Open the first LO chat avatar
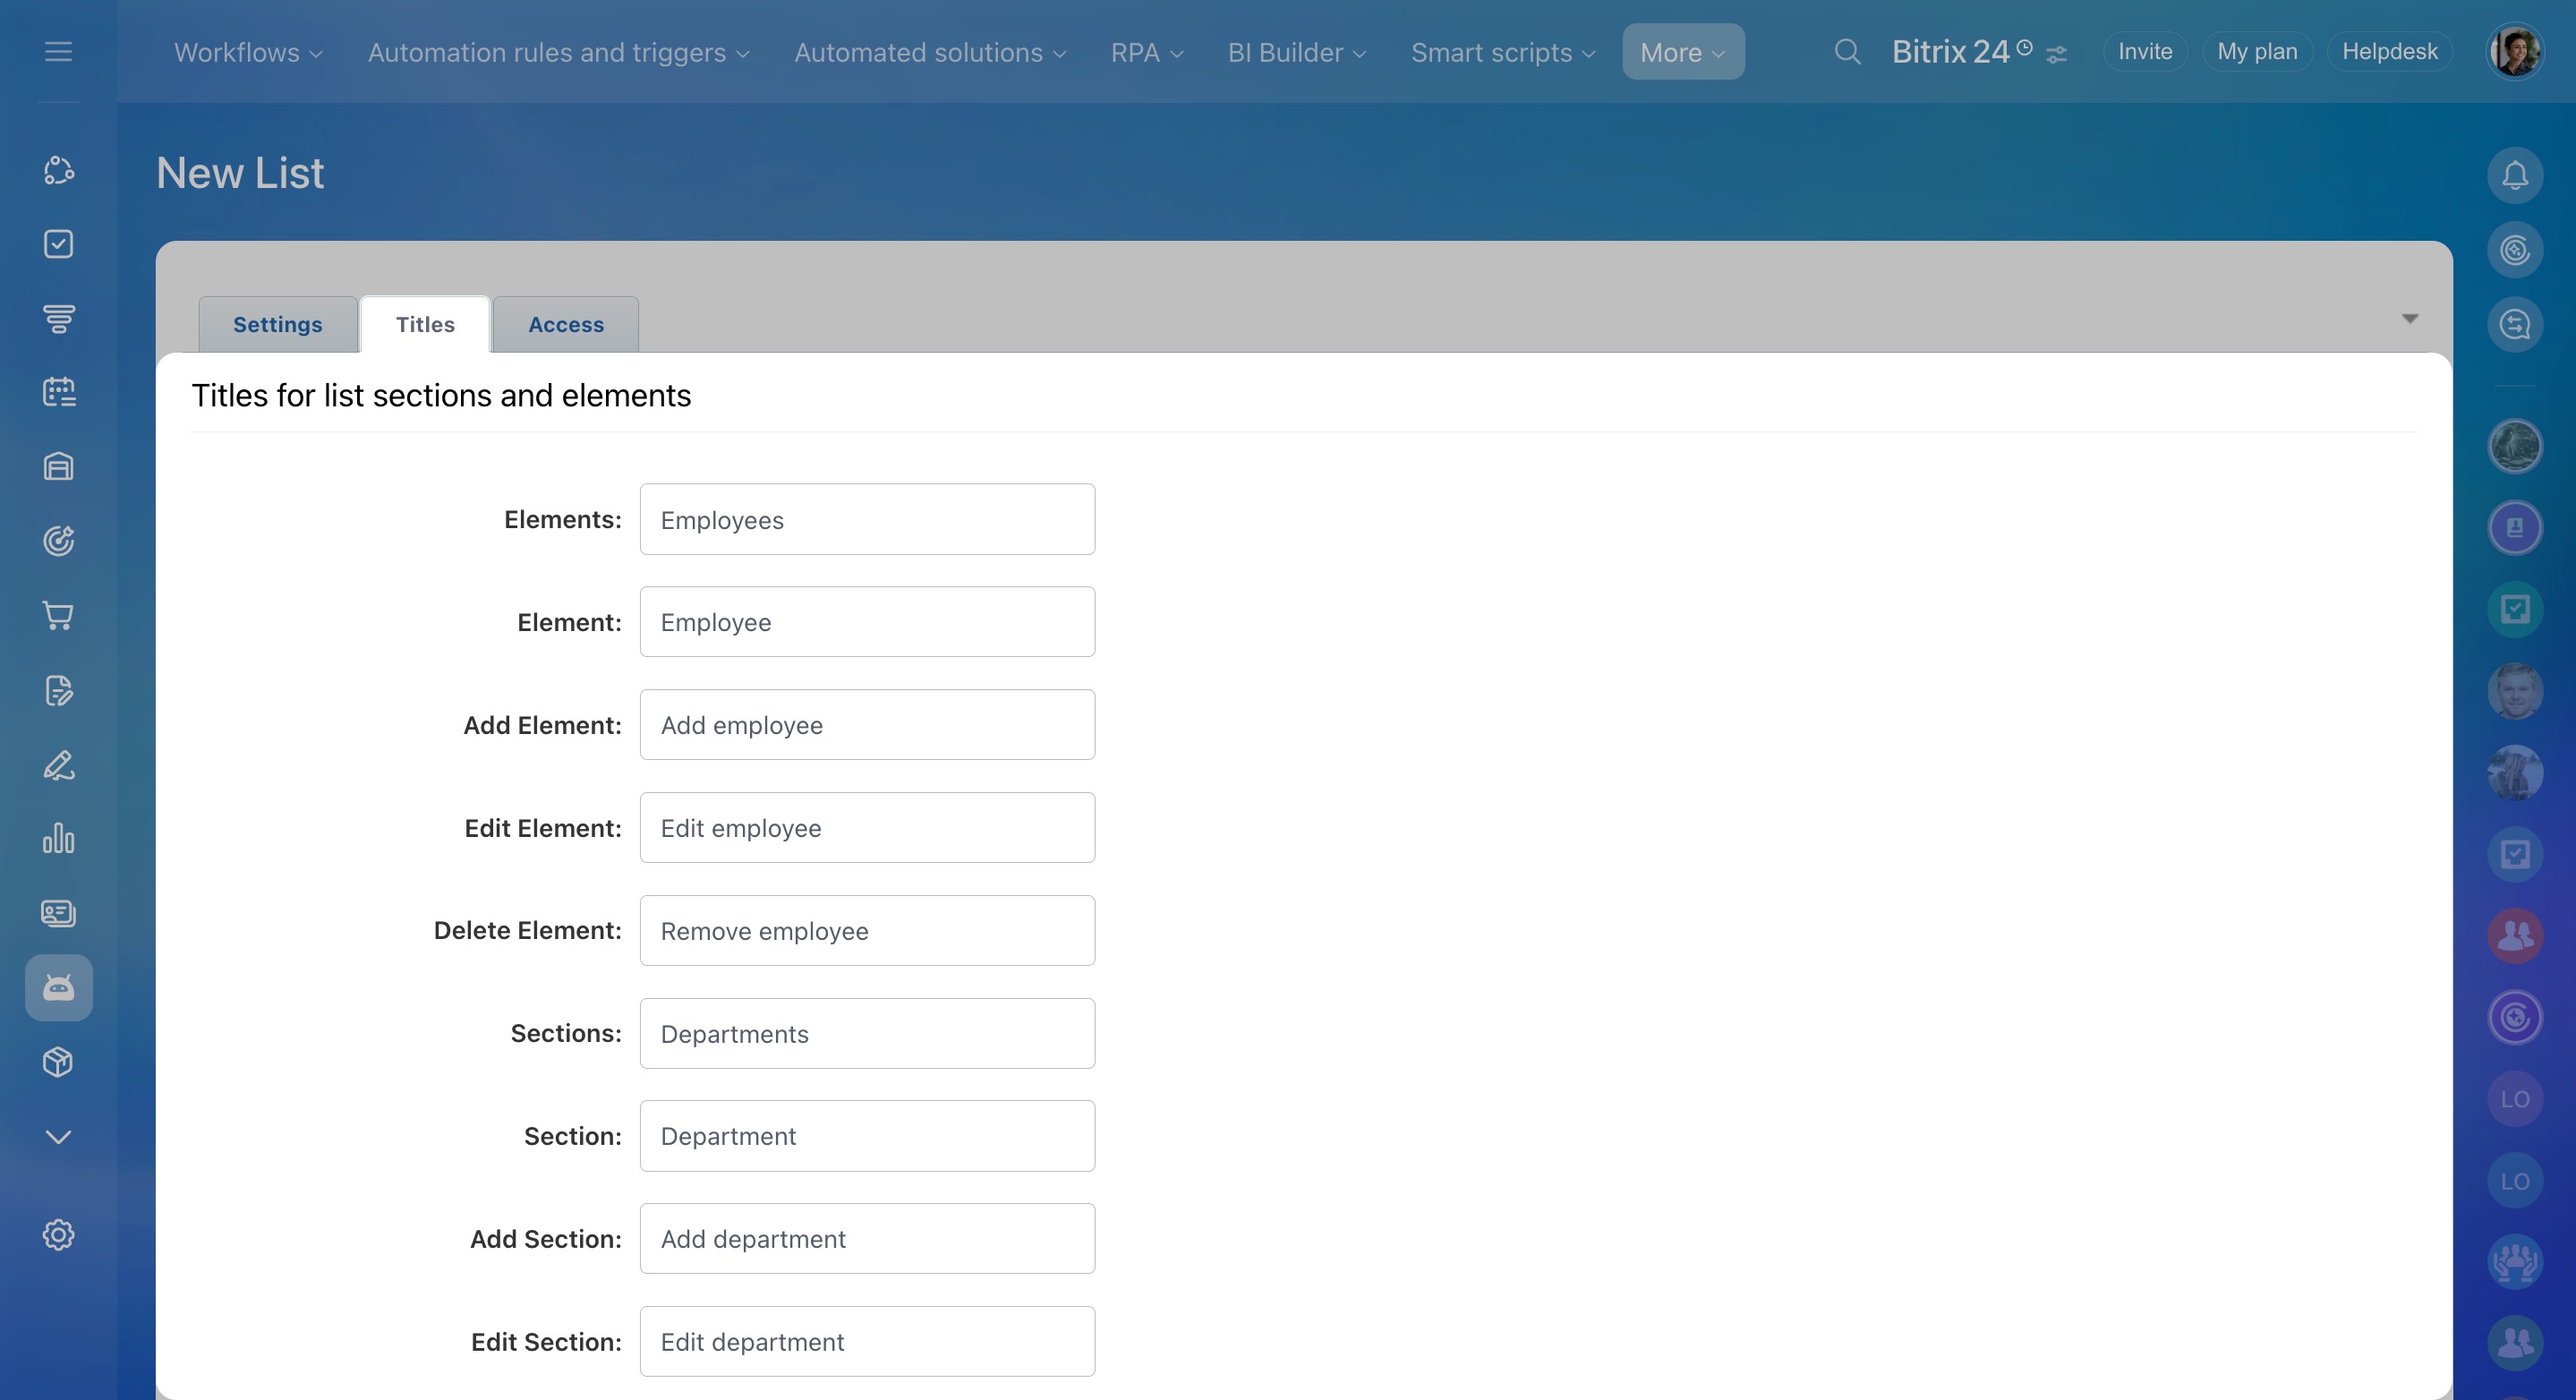The width and height of the screenshot is (2576, 1400). pos(2514,1099)
